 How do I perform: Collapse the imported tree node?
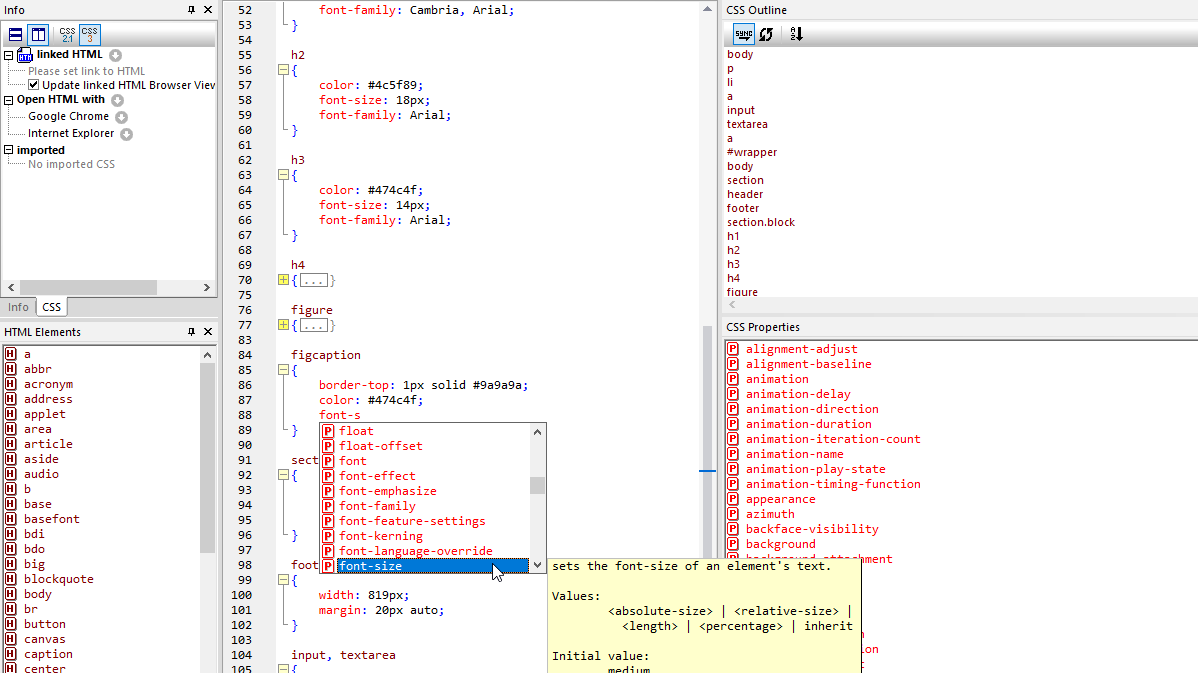8,150
